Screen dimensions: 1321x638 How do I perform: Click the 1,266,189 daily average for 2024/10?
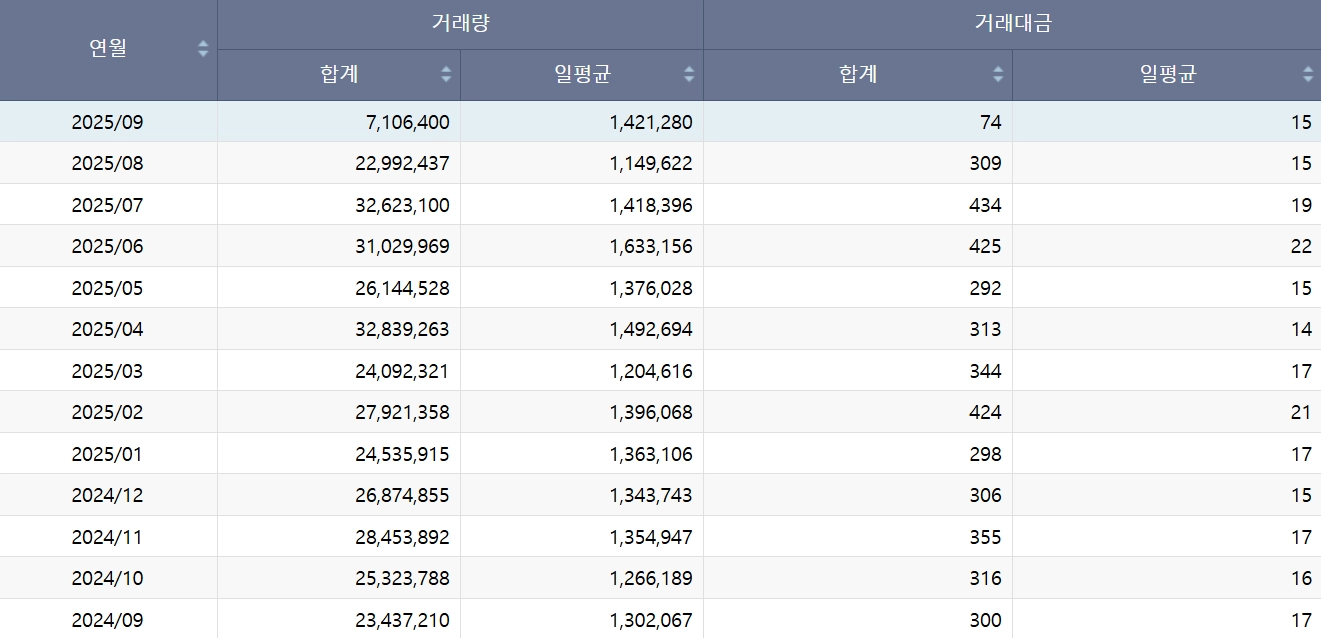click(650, 578)
